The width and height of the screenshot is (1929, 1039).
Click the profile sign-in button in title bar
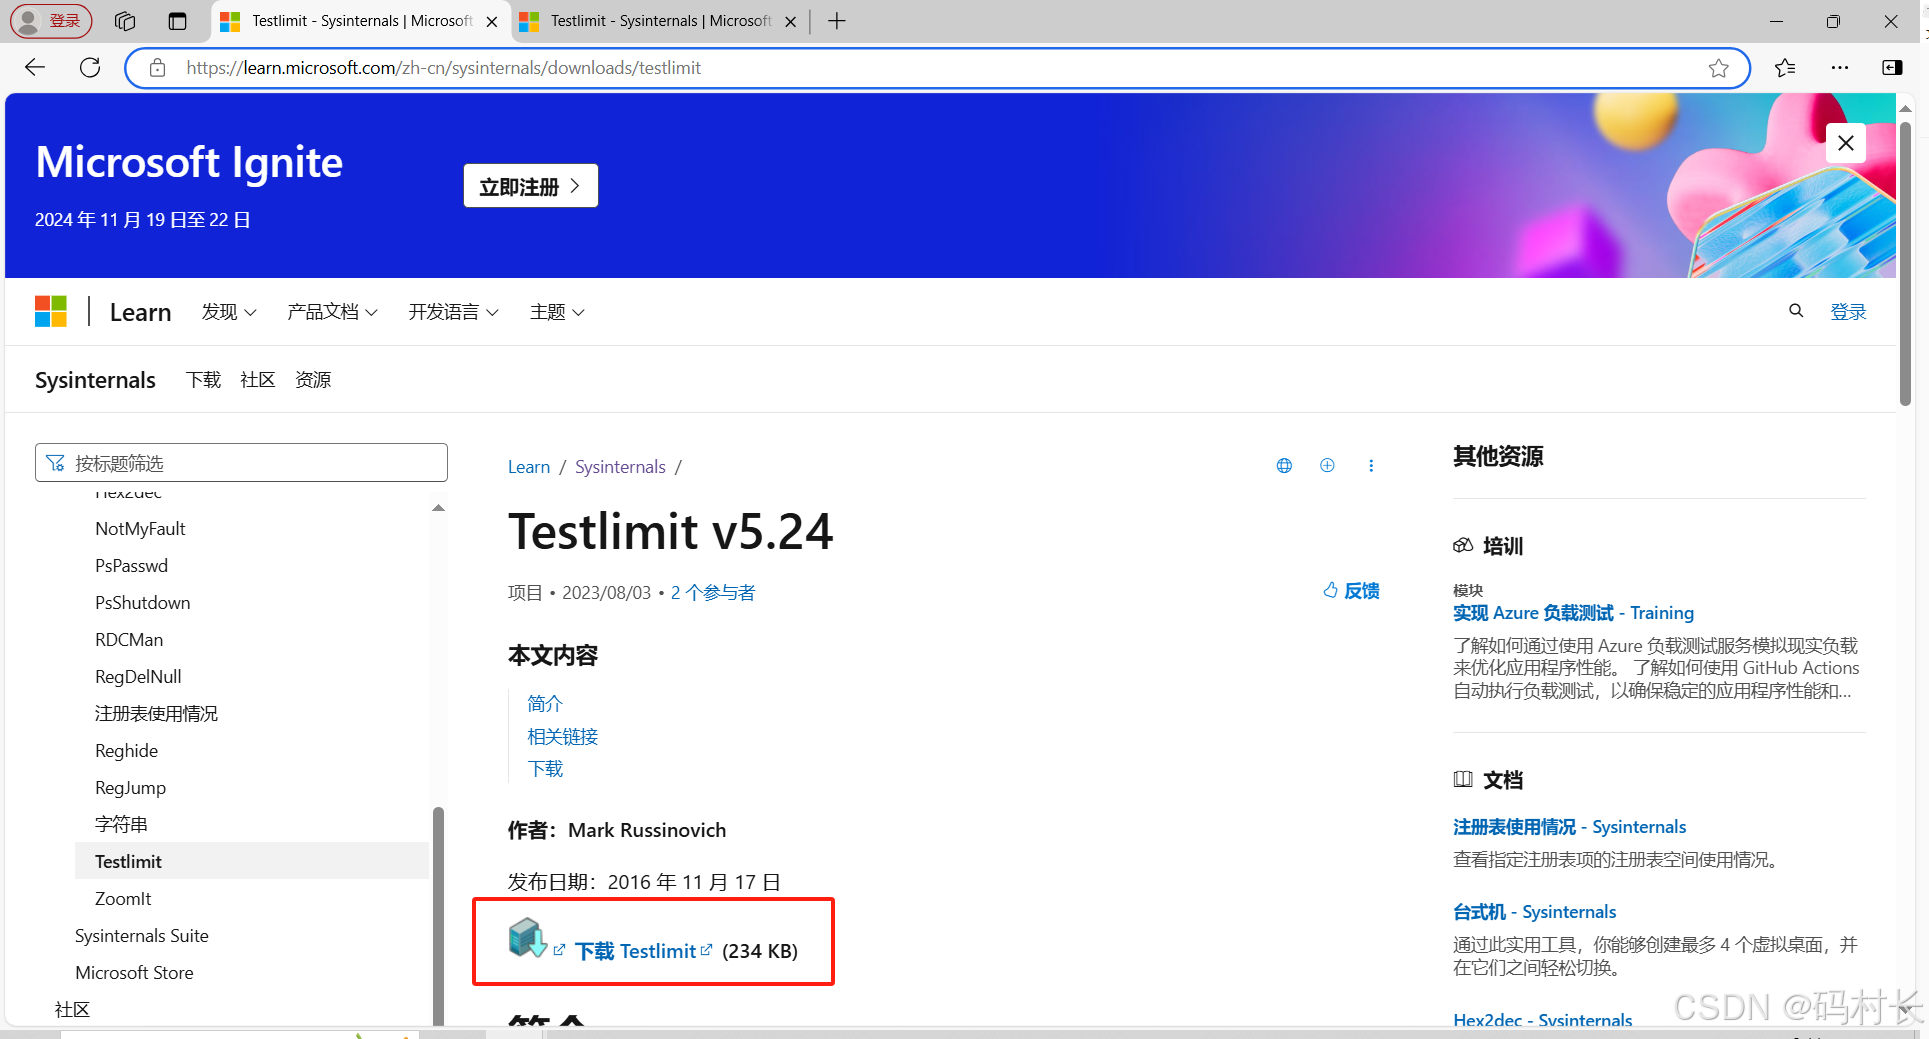click(51, 21)
